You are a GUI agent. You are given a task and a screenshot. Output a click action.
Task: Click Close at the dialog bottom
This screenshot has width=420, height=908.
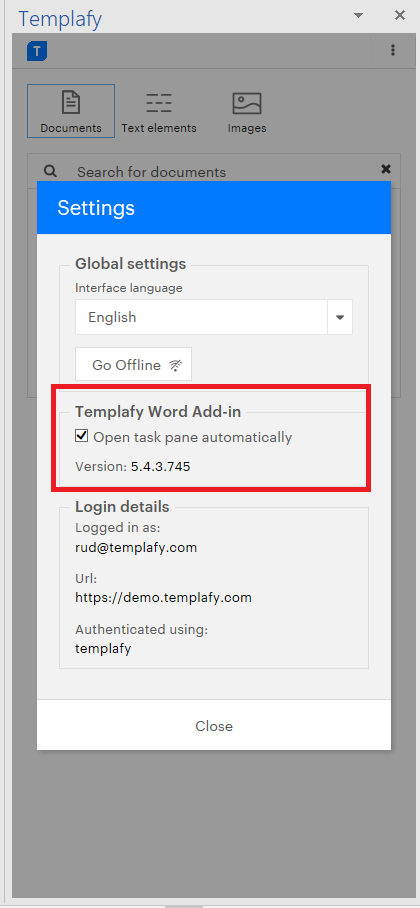(x=214, y=726)
